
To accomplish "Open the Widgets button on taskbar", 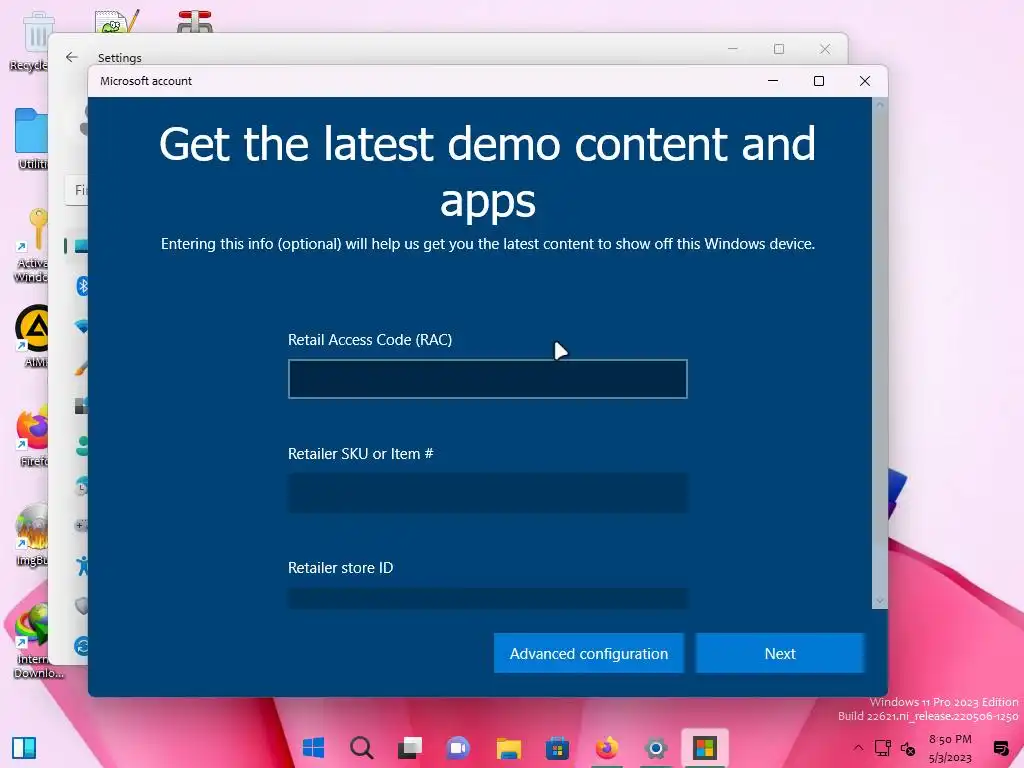I will [24, 748].
